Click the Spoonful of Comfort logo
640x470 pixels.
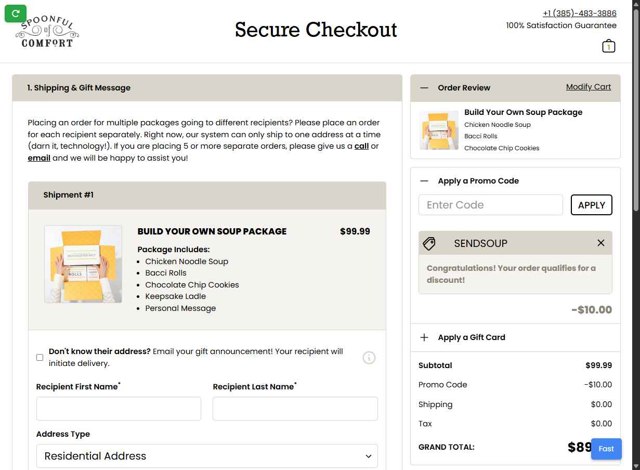(x=47, y=29)
